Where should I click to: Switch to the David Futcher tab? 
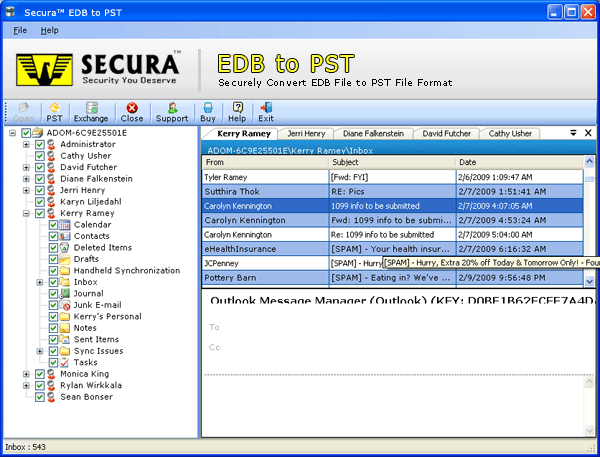pos(447,134)
